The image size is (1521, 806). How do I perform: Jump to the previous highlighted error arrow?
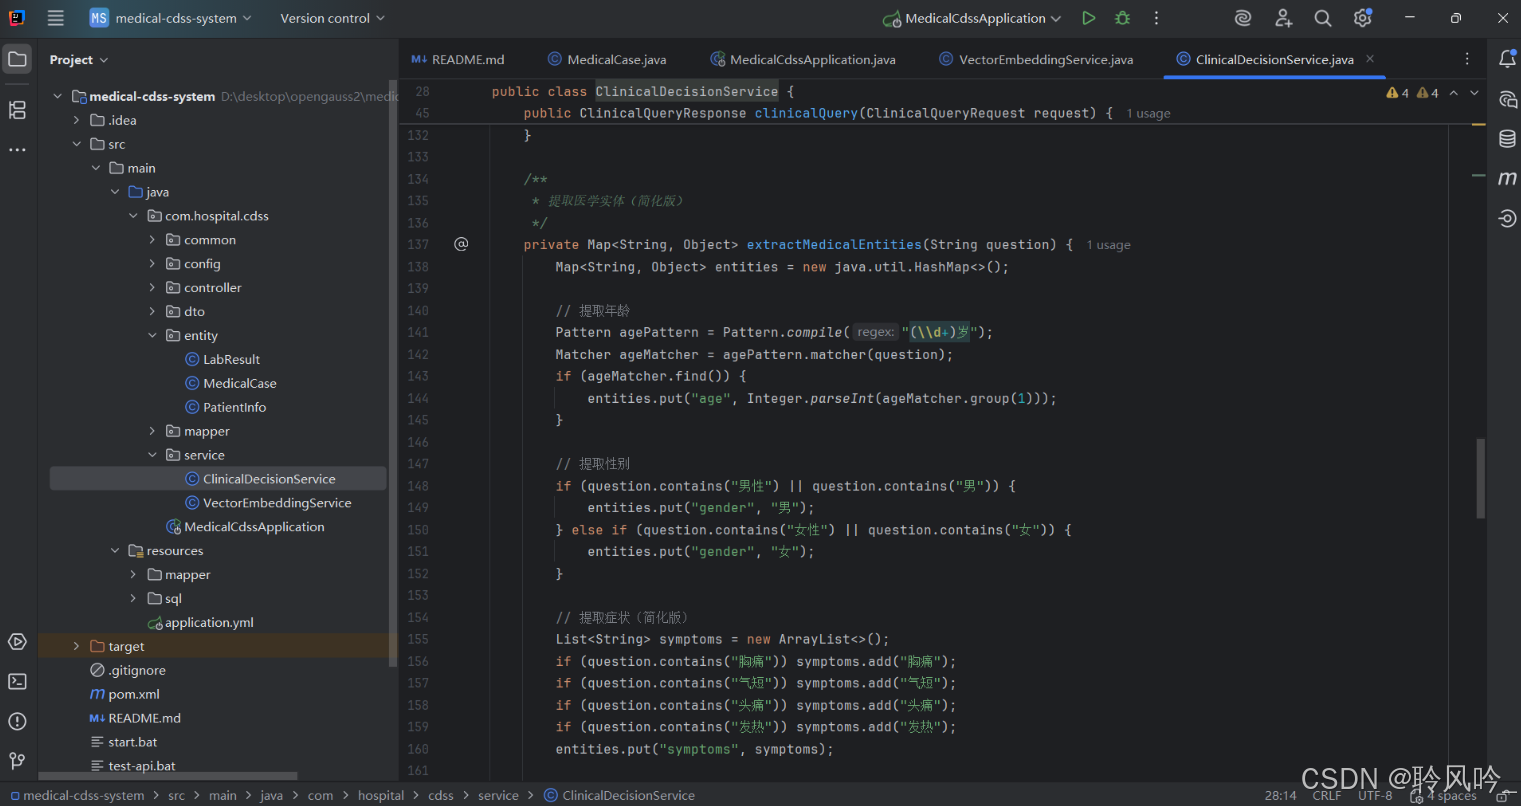(x=1454, y=93)
